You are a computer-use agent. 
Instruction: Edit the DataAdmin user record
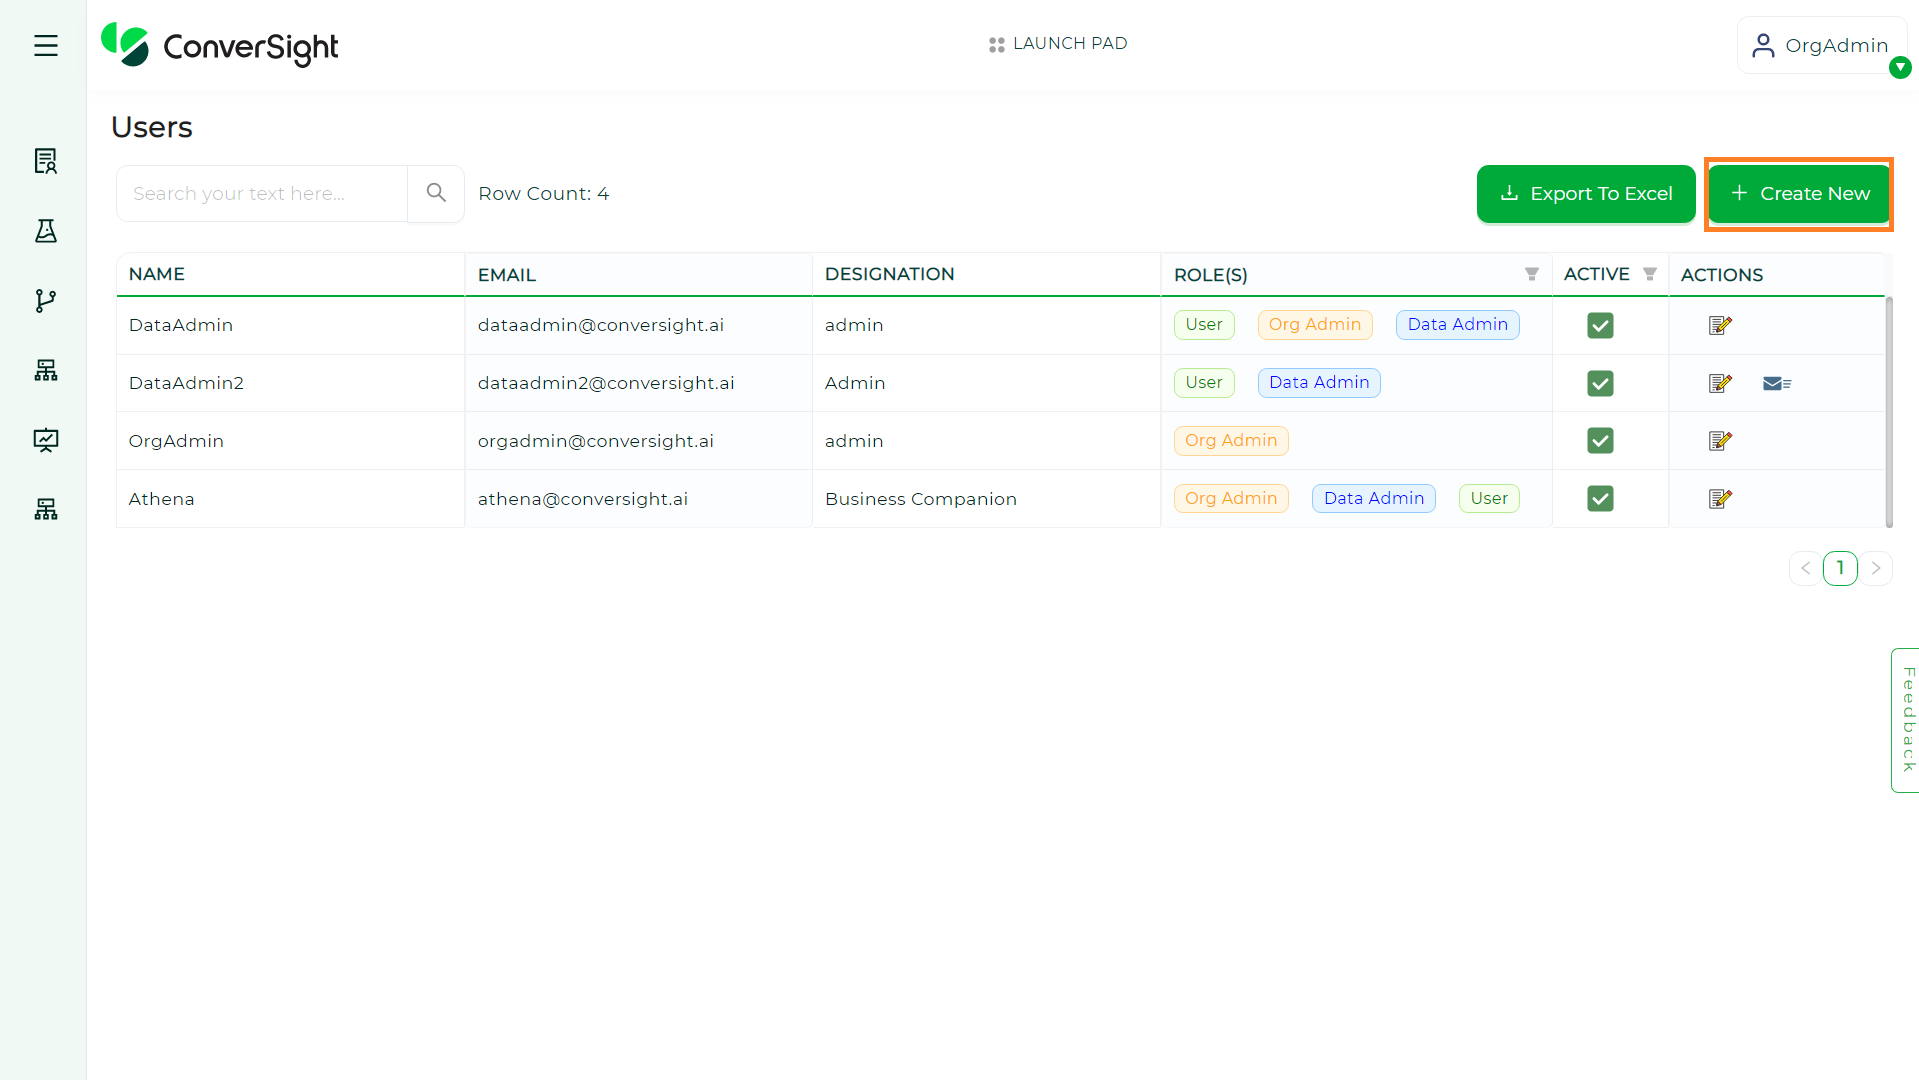point(1720,325)
